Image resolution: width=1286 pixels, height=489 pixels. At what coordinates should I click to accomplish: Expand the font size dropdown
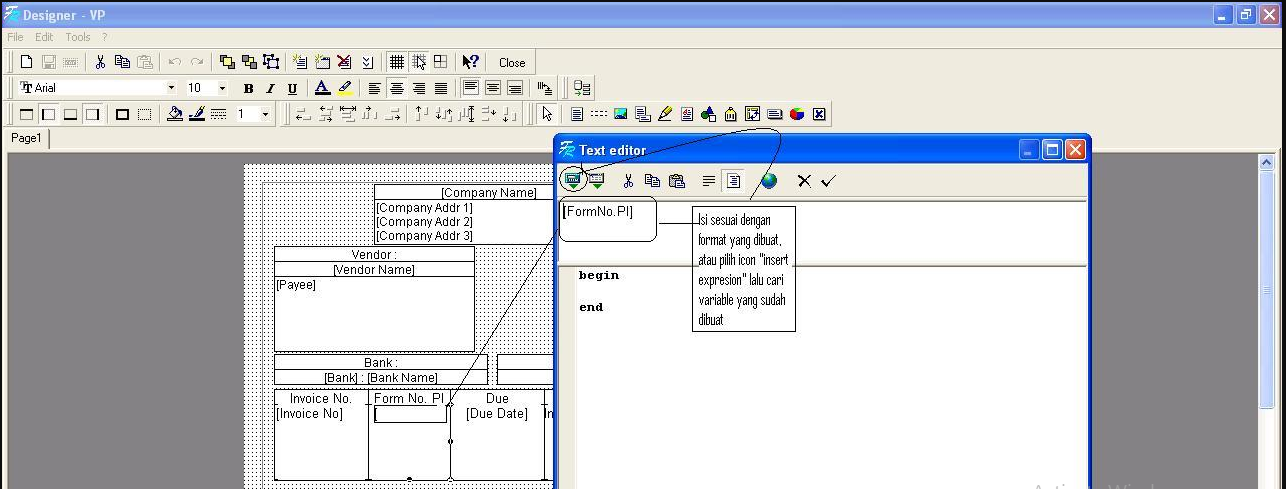pos(222,88)
